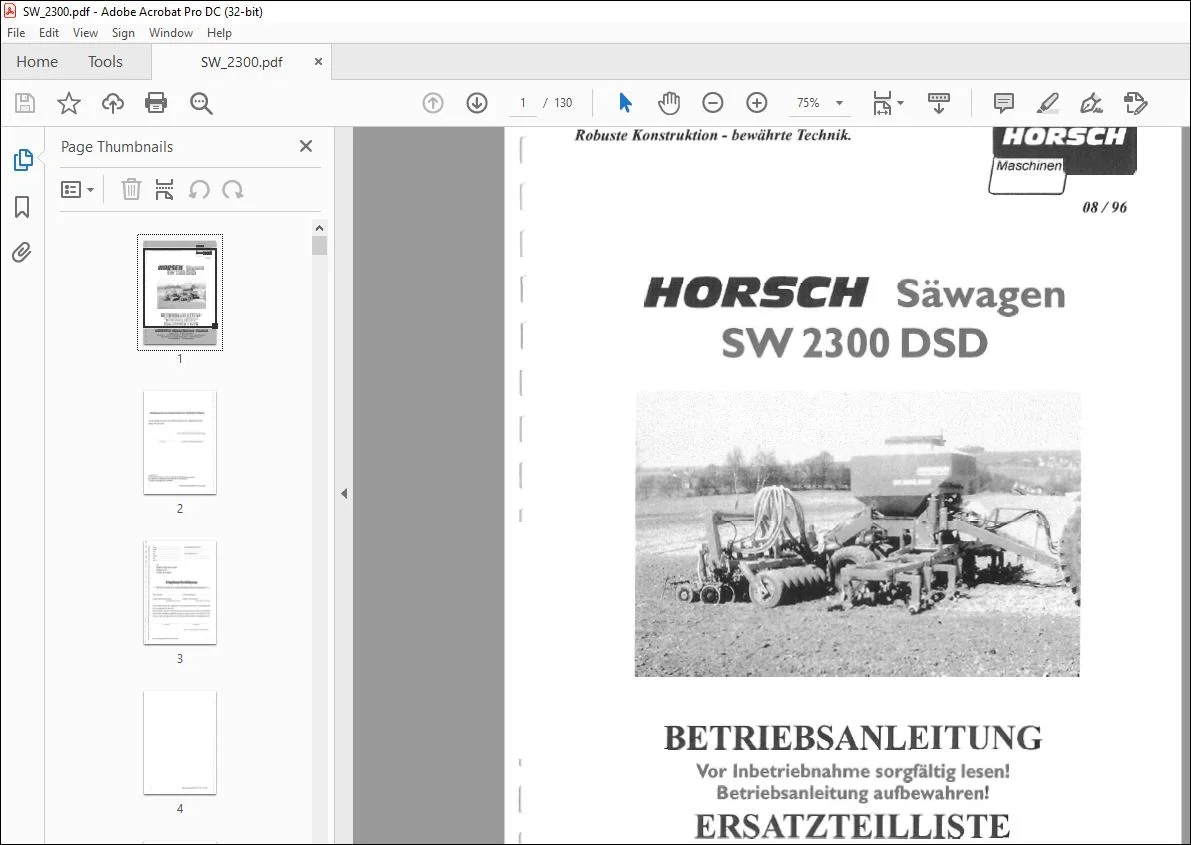The image size is (1191, 845).
Task: Select page 4 thumbnail
Action: tap(180, 742)
